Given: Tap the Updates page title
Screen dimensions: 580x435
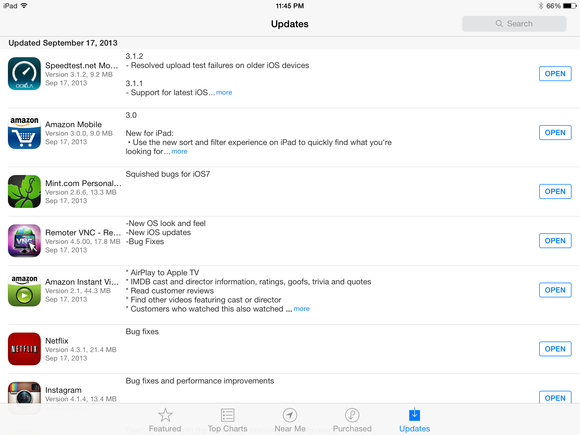Looking at the screenshot, I should click(290, 24).
